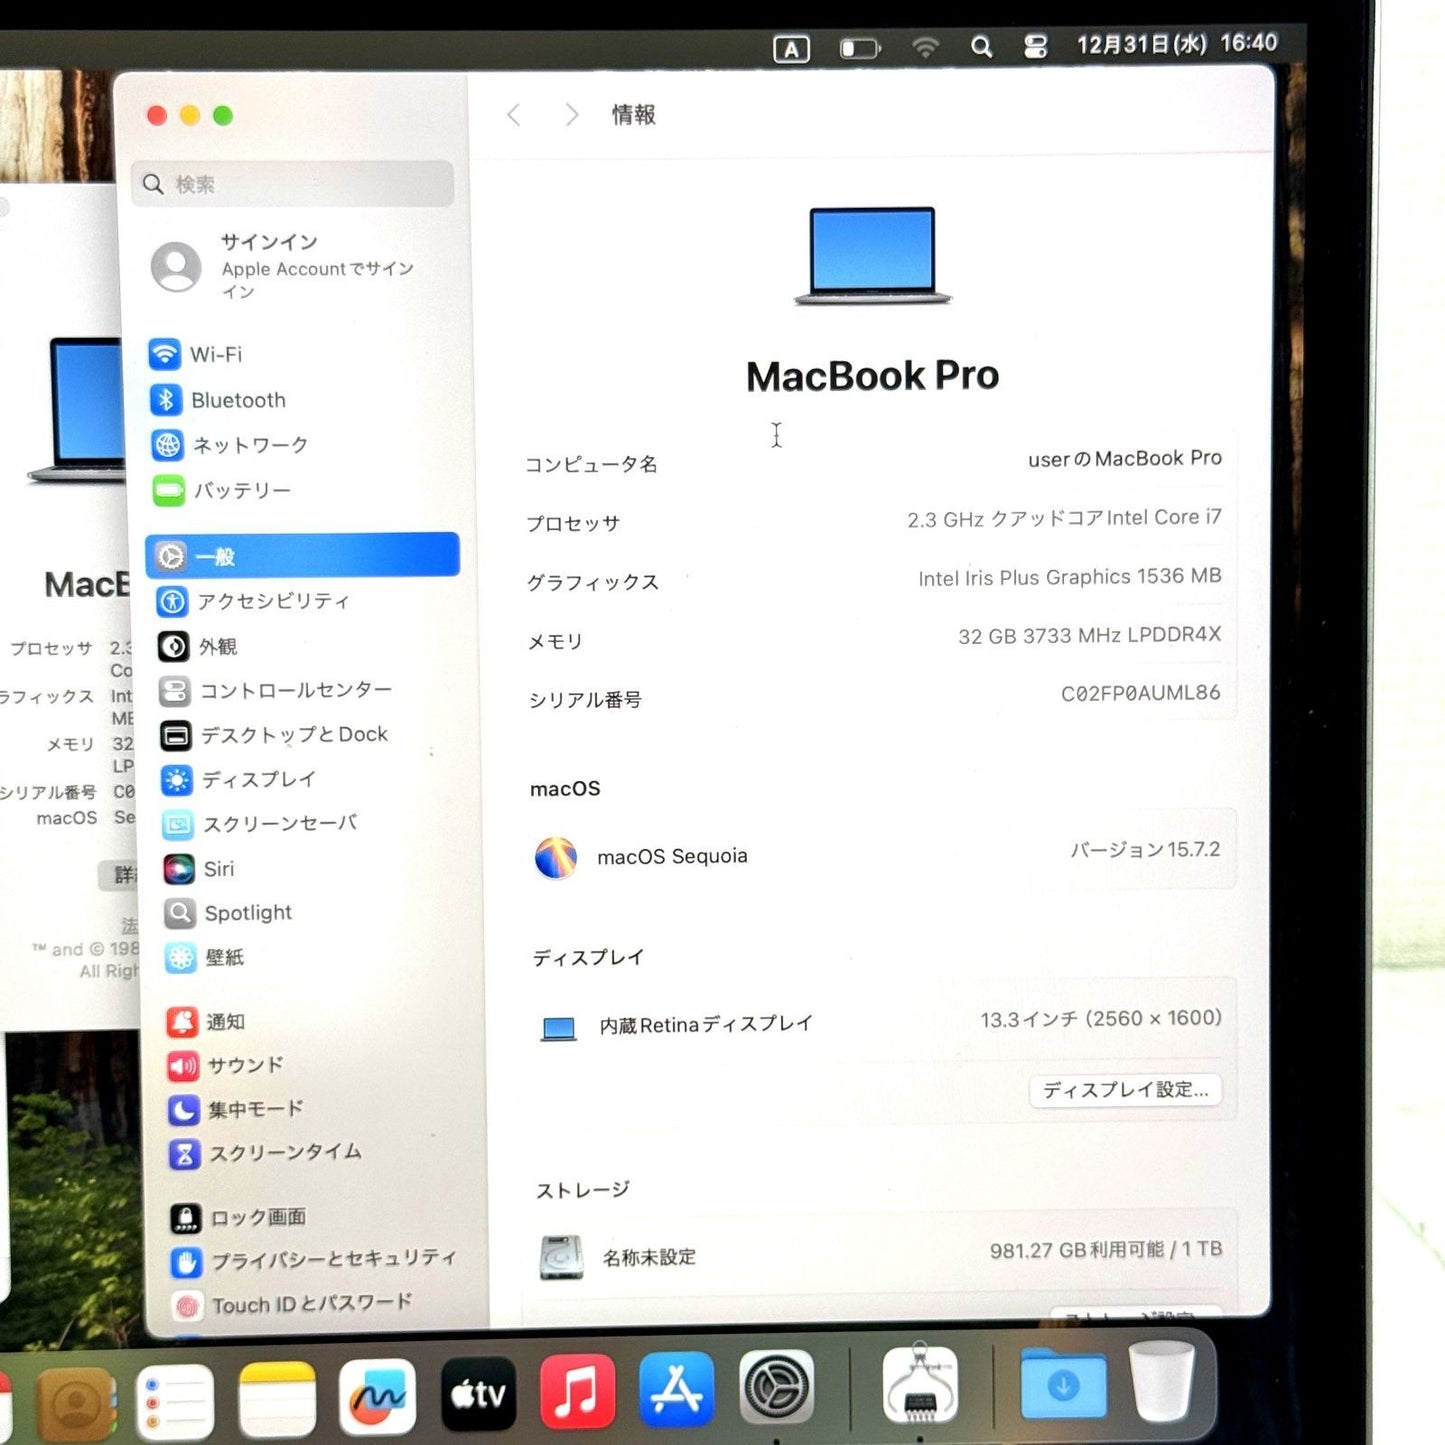Image resolution: width=1445 pixels, height=1445 pixels.
Task: Select 一般 in the sidebar
Action: click(x=303, y=555)
